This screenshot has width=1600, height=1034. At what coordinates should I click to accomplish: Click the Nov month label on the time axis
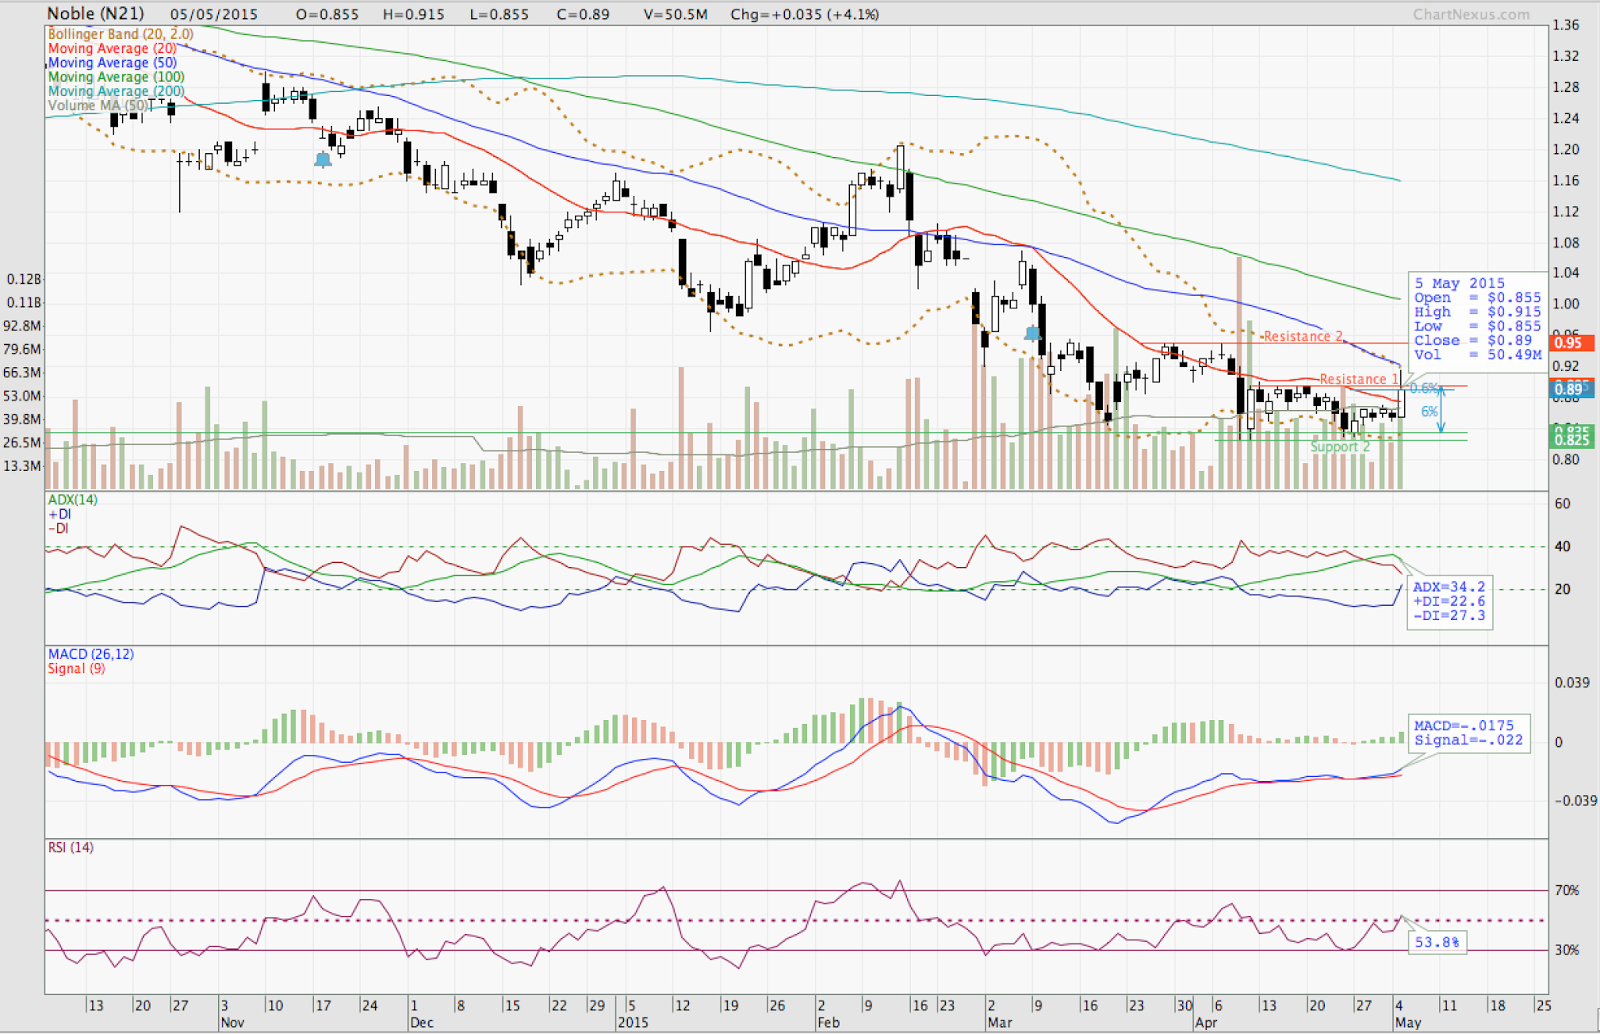pos(232,1022)
